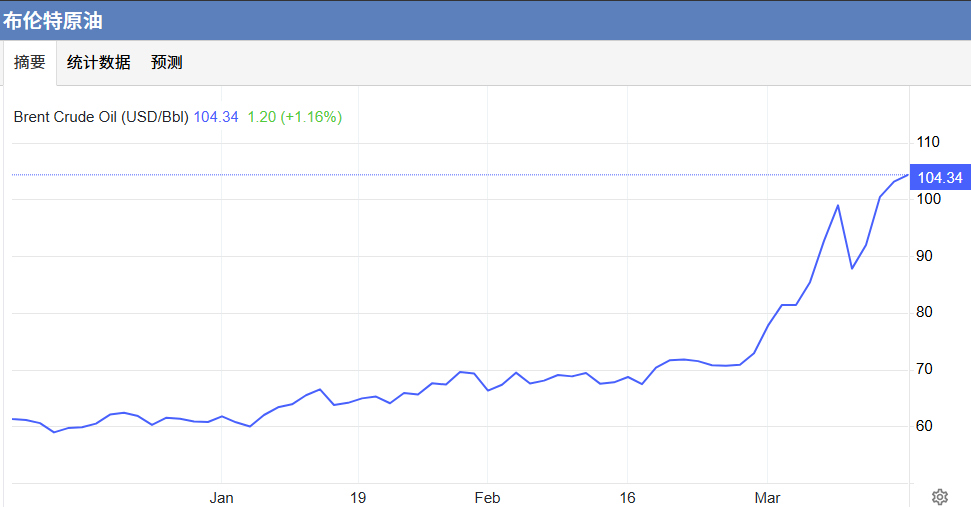Click the 19 date label on time axis
Image resolution: width=971 pixels, height=507 pixels.
358,498
